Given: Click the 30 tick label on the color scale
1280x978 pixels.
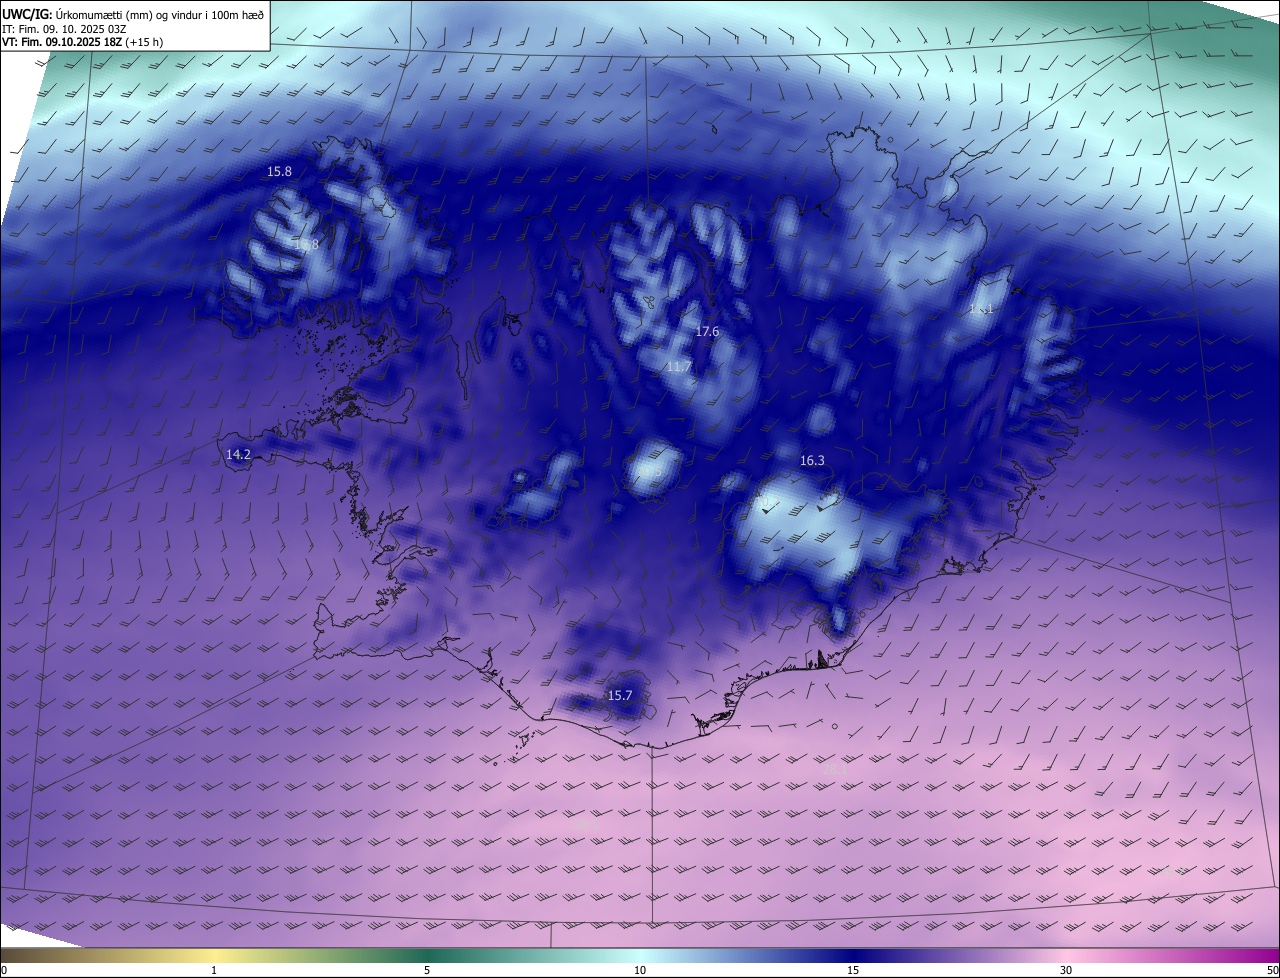Looking at the screenshot, I should pyautogui.click(x=1066, y=970).
